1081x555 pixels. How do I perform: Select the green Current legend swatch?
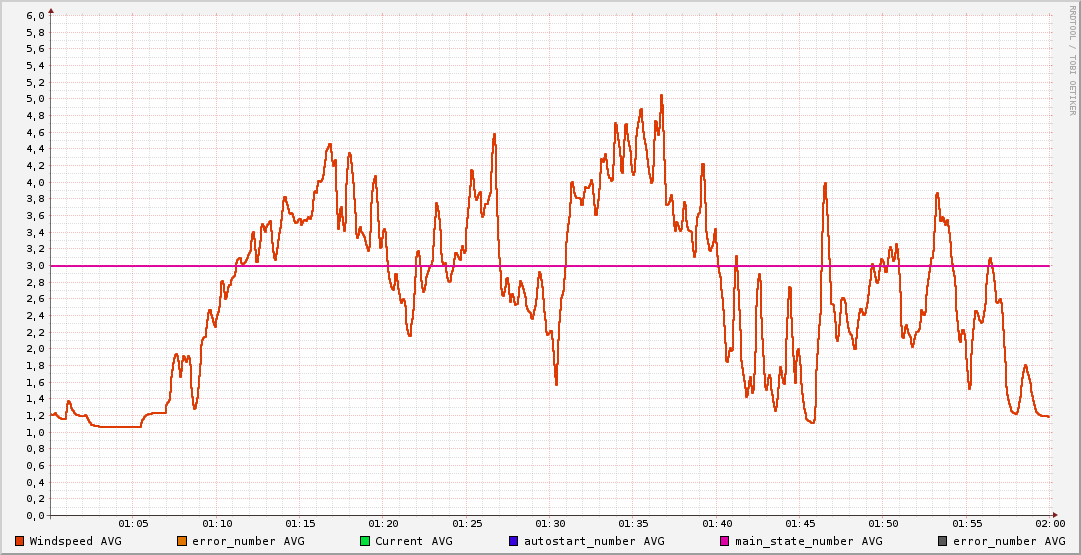(365, 541)
